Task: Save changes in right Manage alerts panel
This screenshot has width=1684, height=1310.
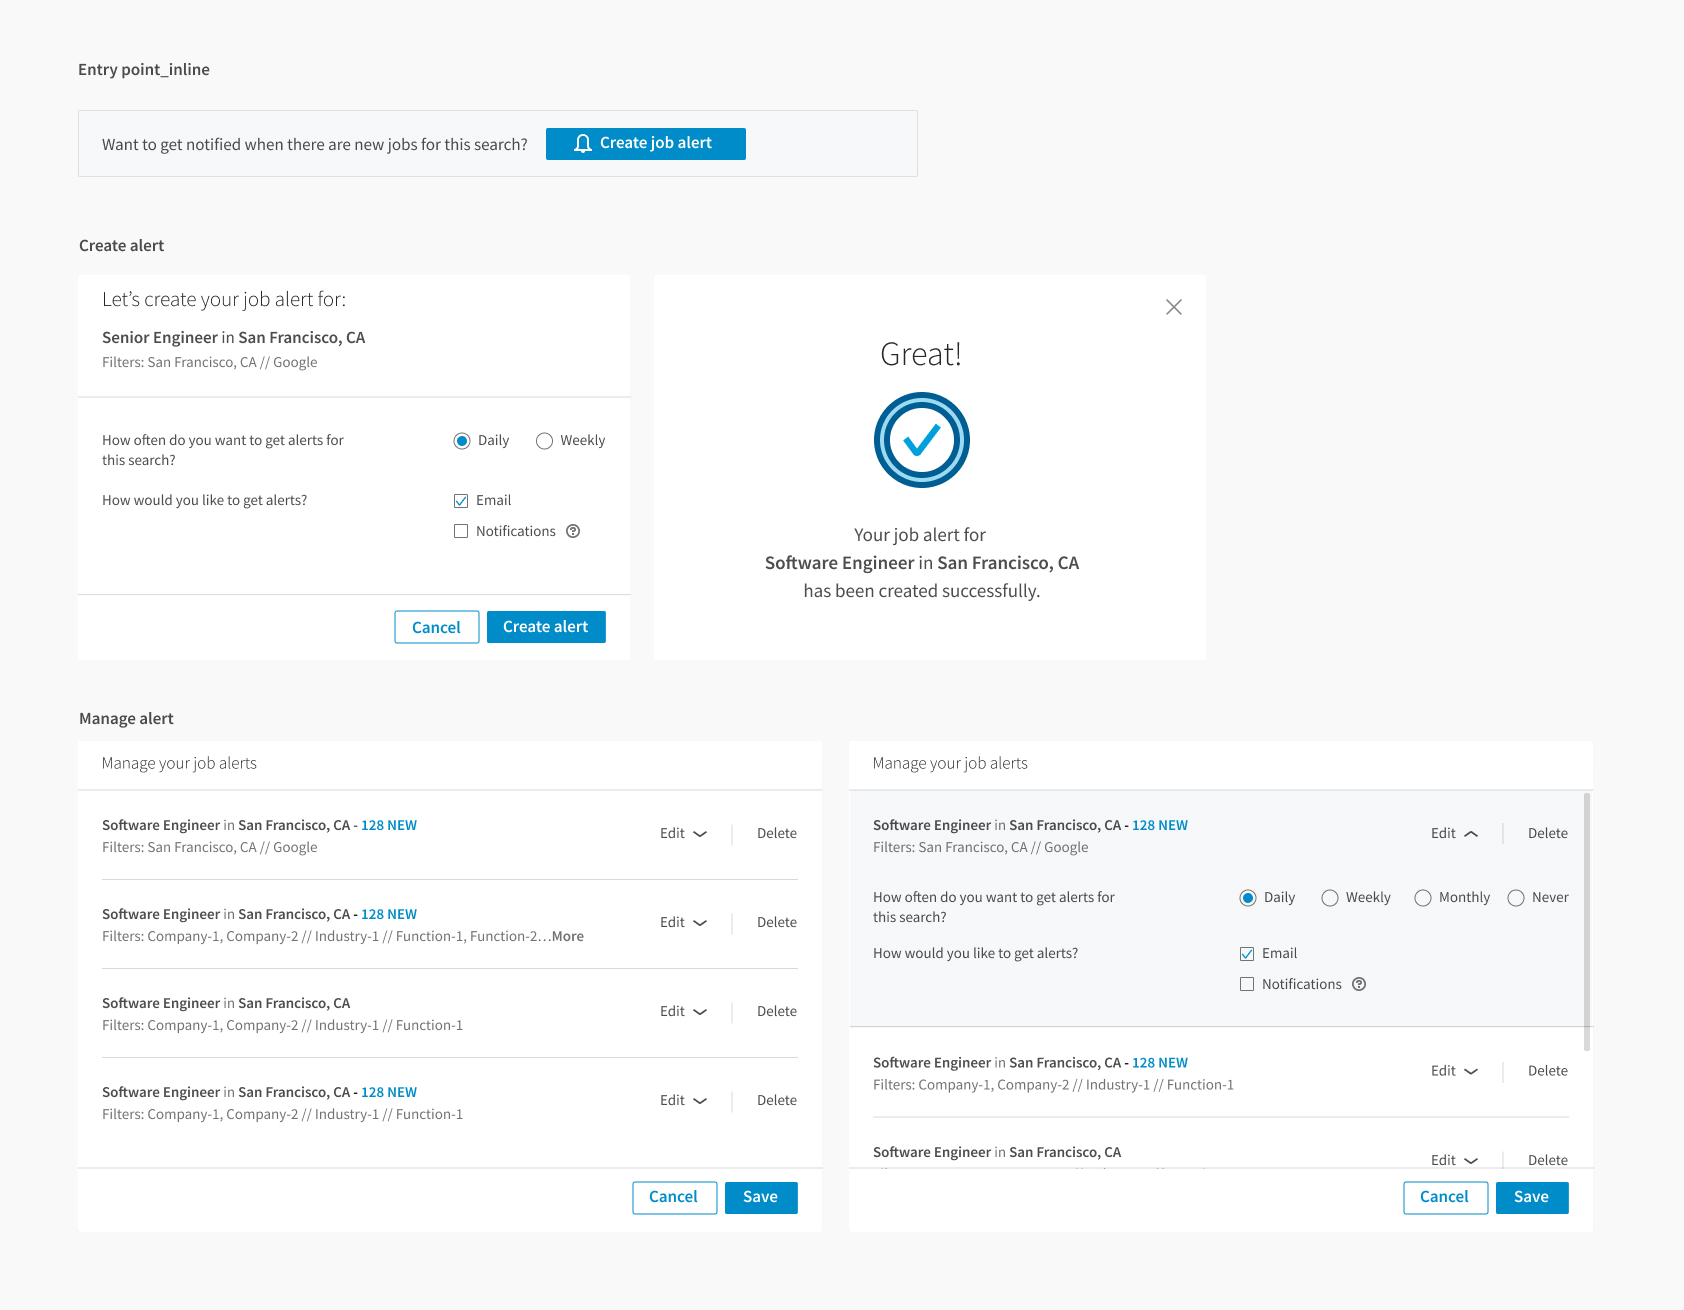Action: 1531,1197
